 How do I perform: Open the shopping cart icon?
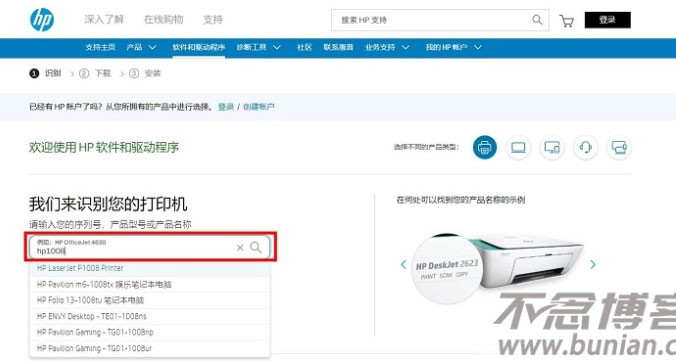coord(566,21)
